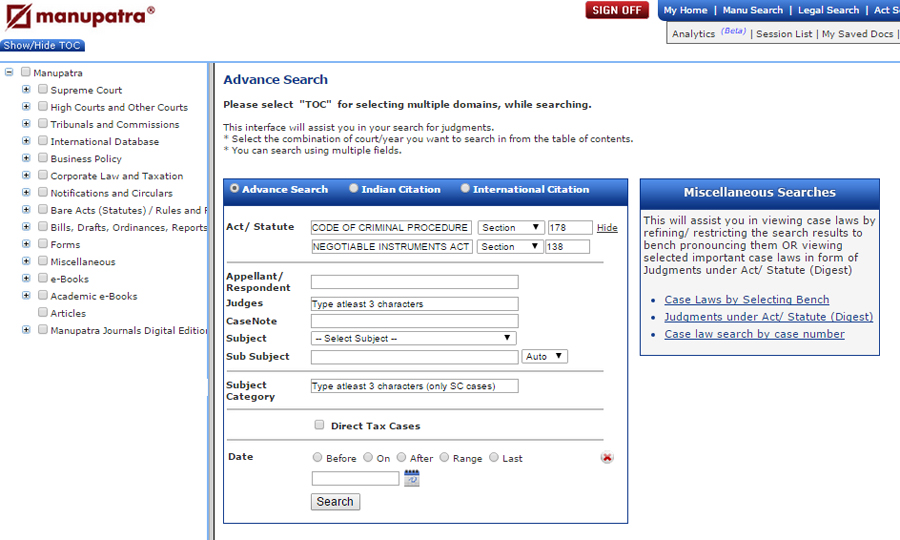Choose the On date option
Viewport: 900px width, 540px height.
pyautogui.click(x=368, y=457)
